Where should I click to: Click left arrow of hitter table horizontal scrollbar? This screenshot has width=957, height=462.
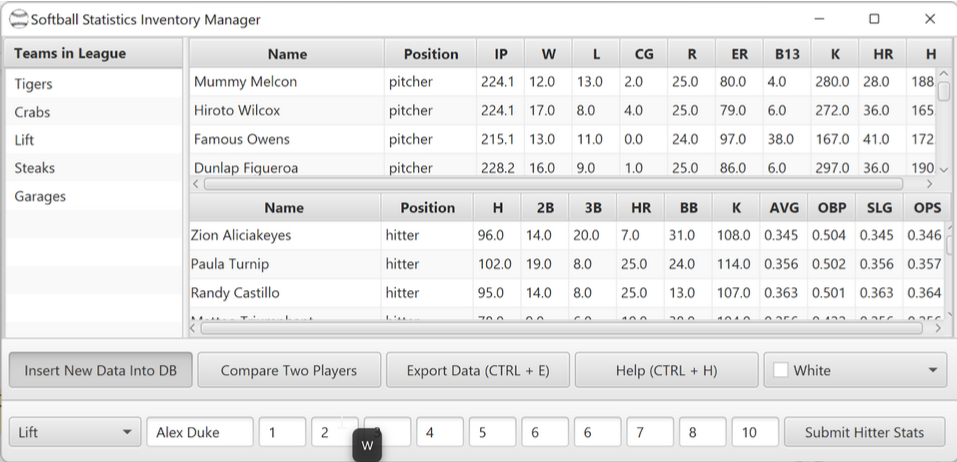point(194,328)
